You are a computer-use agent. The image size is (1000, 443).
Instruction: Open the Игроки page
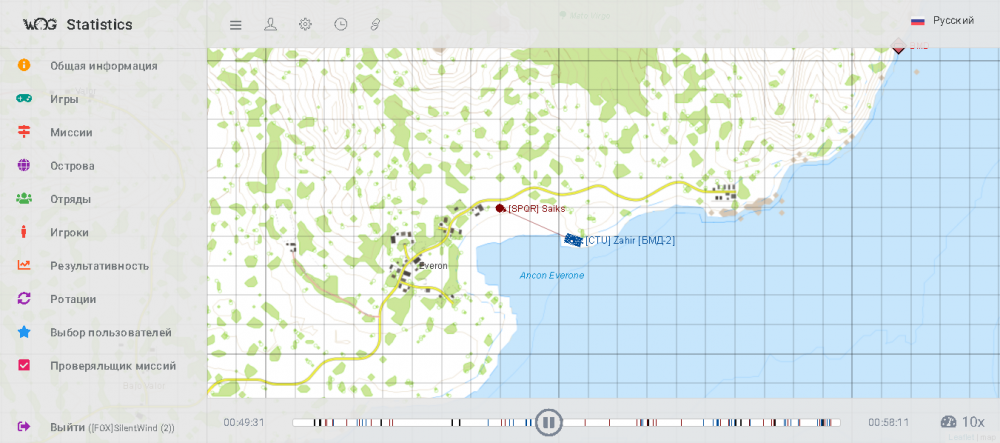pos(69,233)
